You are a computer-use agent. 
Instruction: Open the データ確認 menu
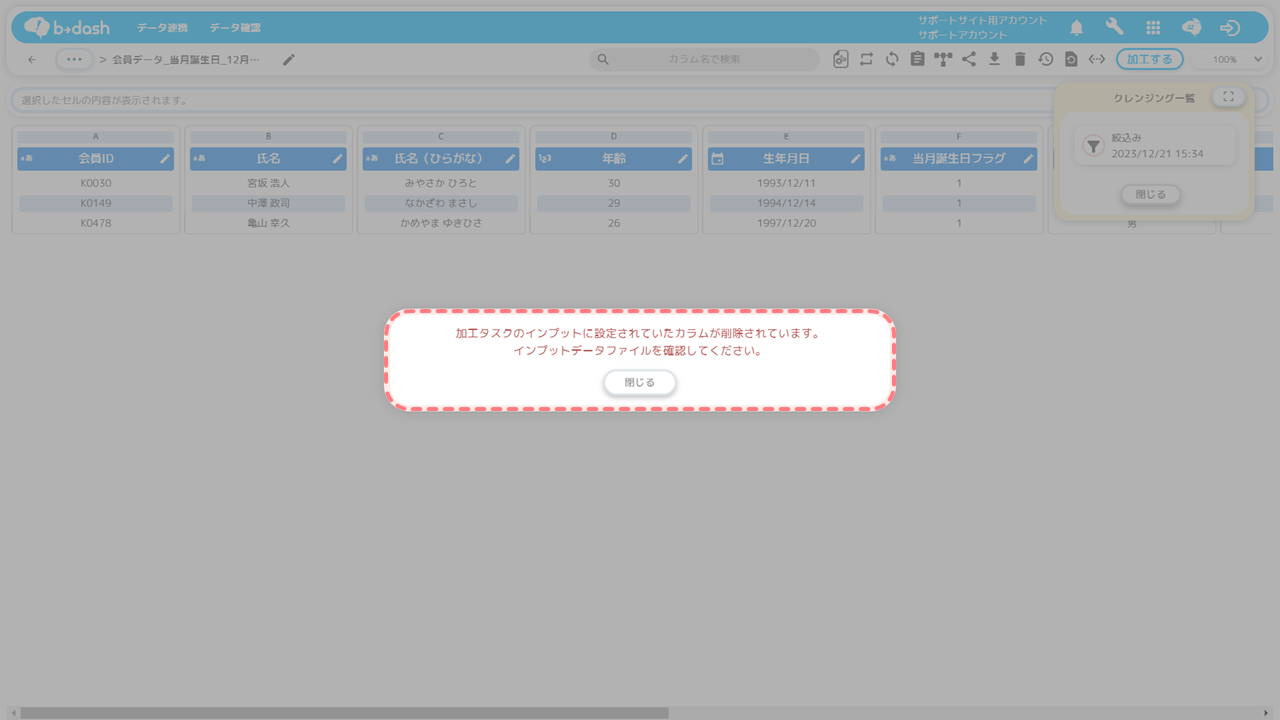pyautogui.click(x=235, y=28)
